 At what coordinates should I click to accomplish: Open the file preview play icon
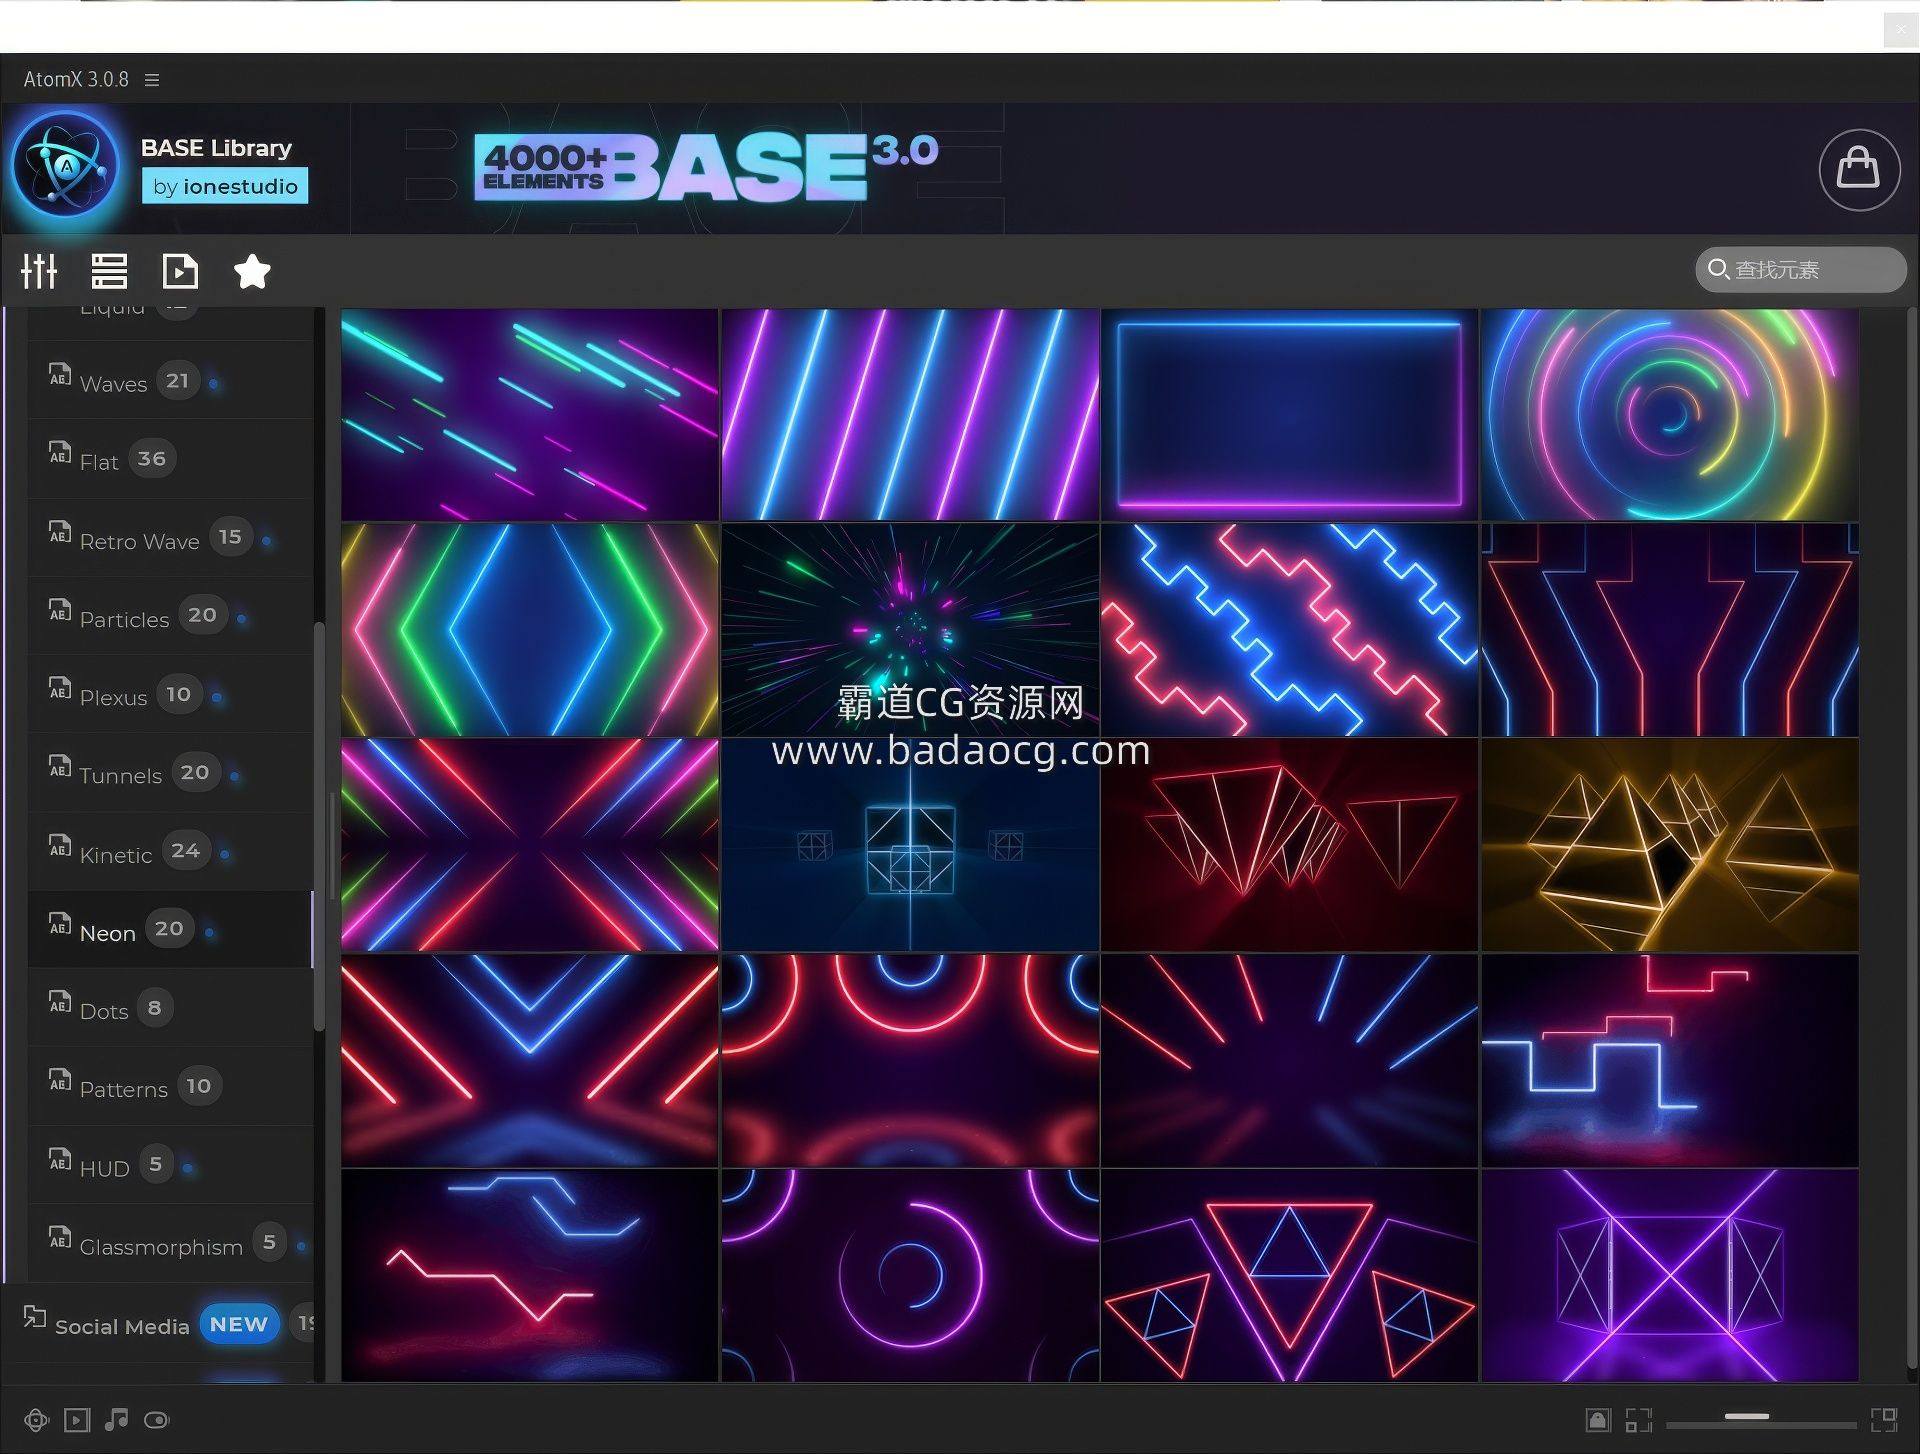tap(180, 271)
